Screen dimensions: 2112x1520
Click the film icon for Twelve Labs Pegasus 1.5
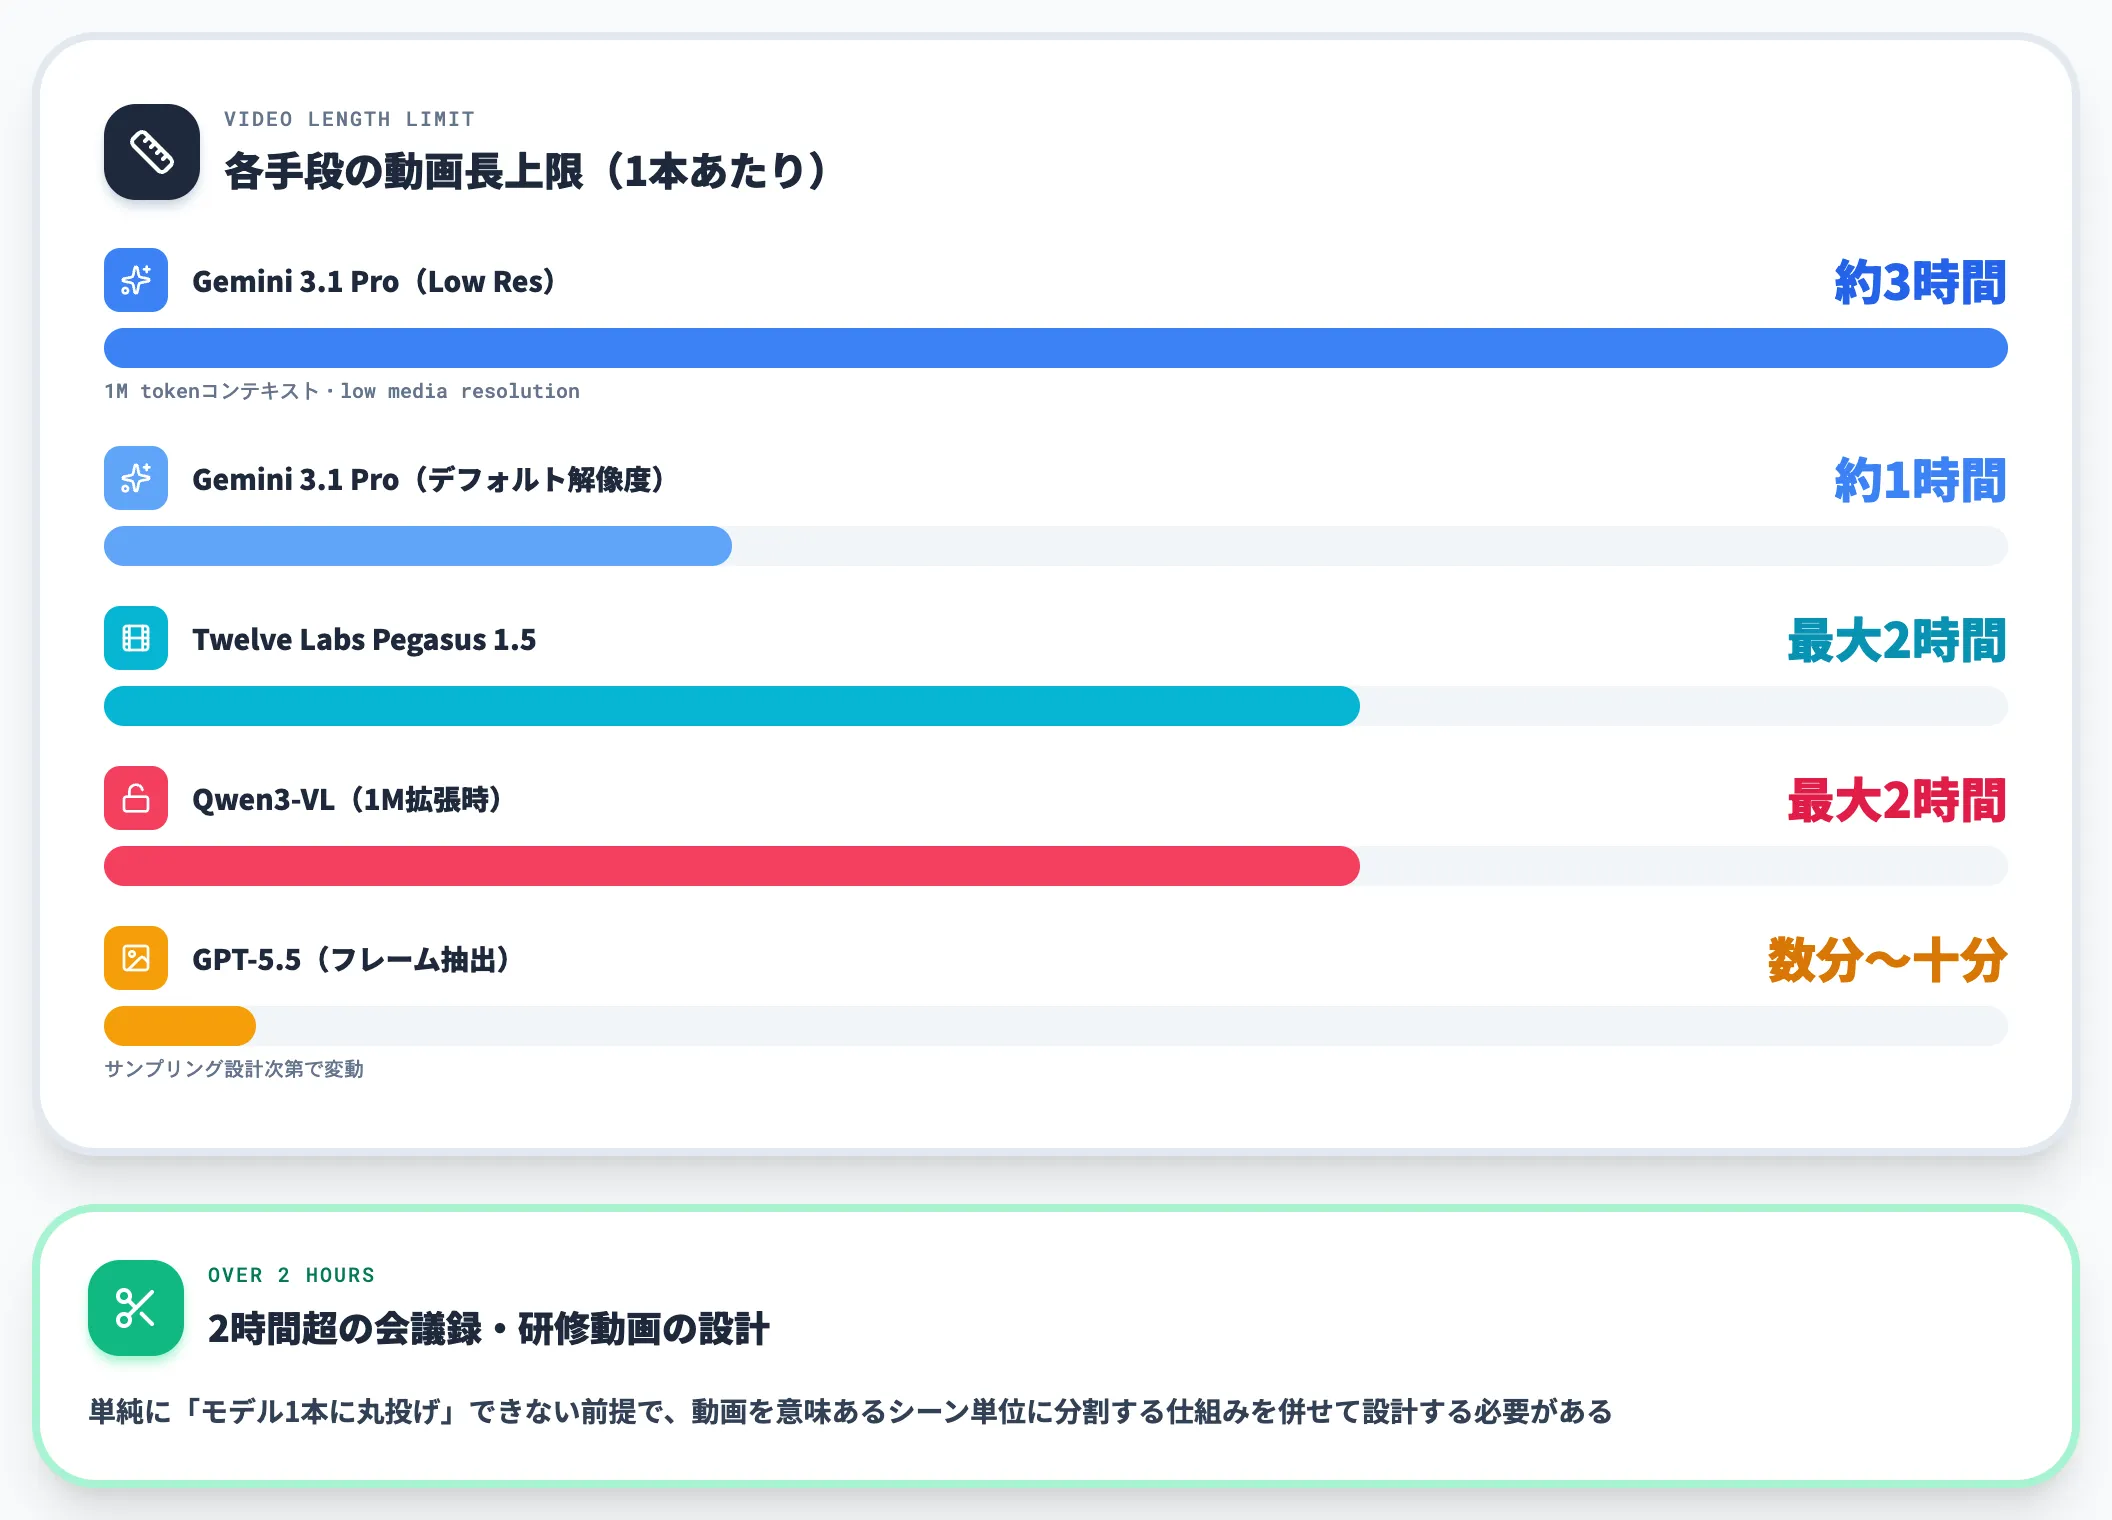[136, 638]
